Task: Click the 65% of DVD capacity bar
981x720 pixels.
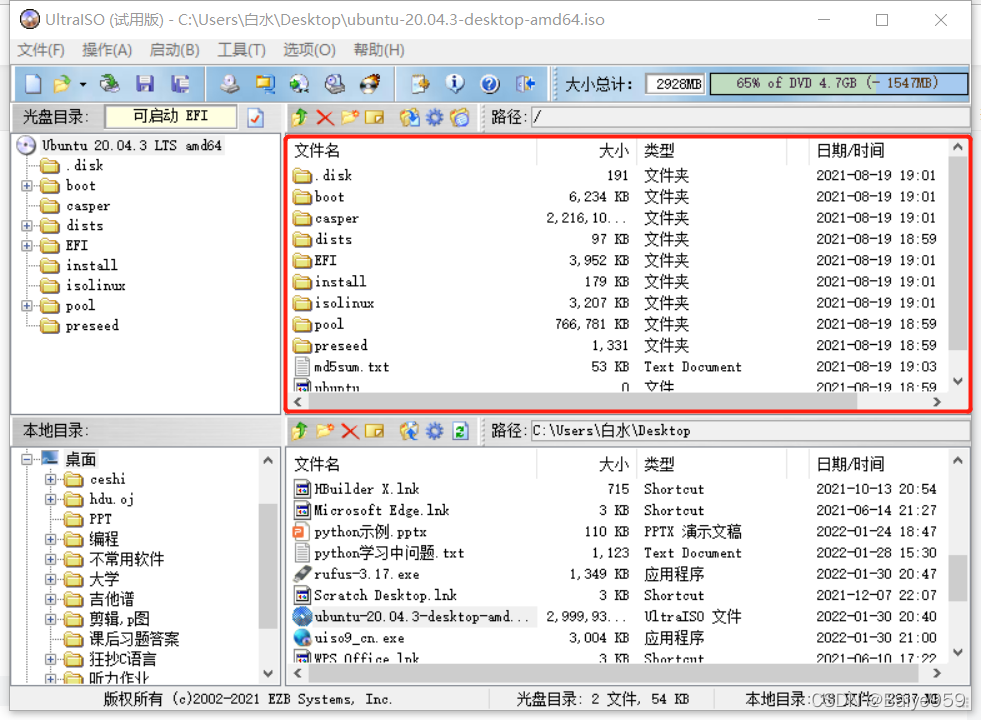Action: click(838, 83)
